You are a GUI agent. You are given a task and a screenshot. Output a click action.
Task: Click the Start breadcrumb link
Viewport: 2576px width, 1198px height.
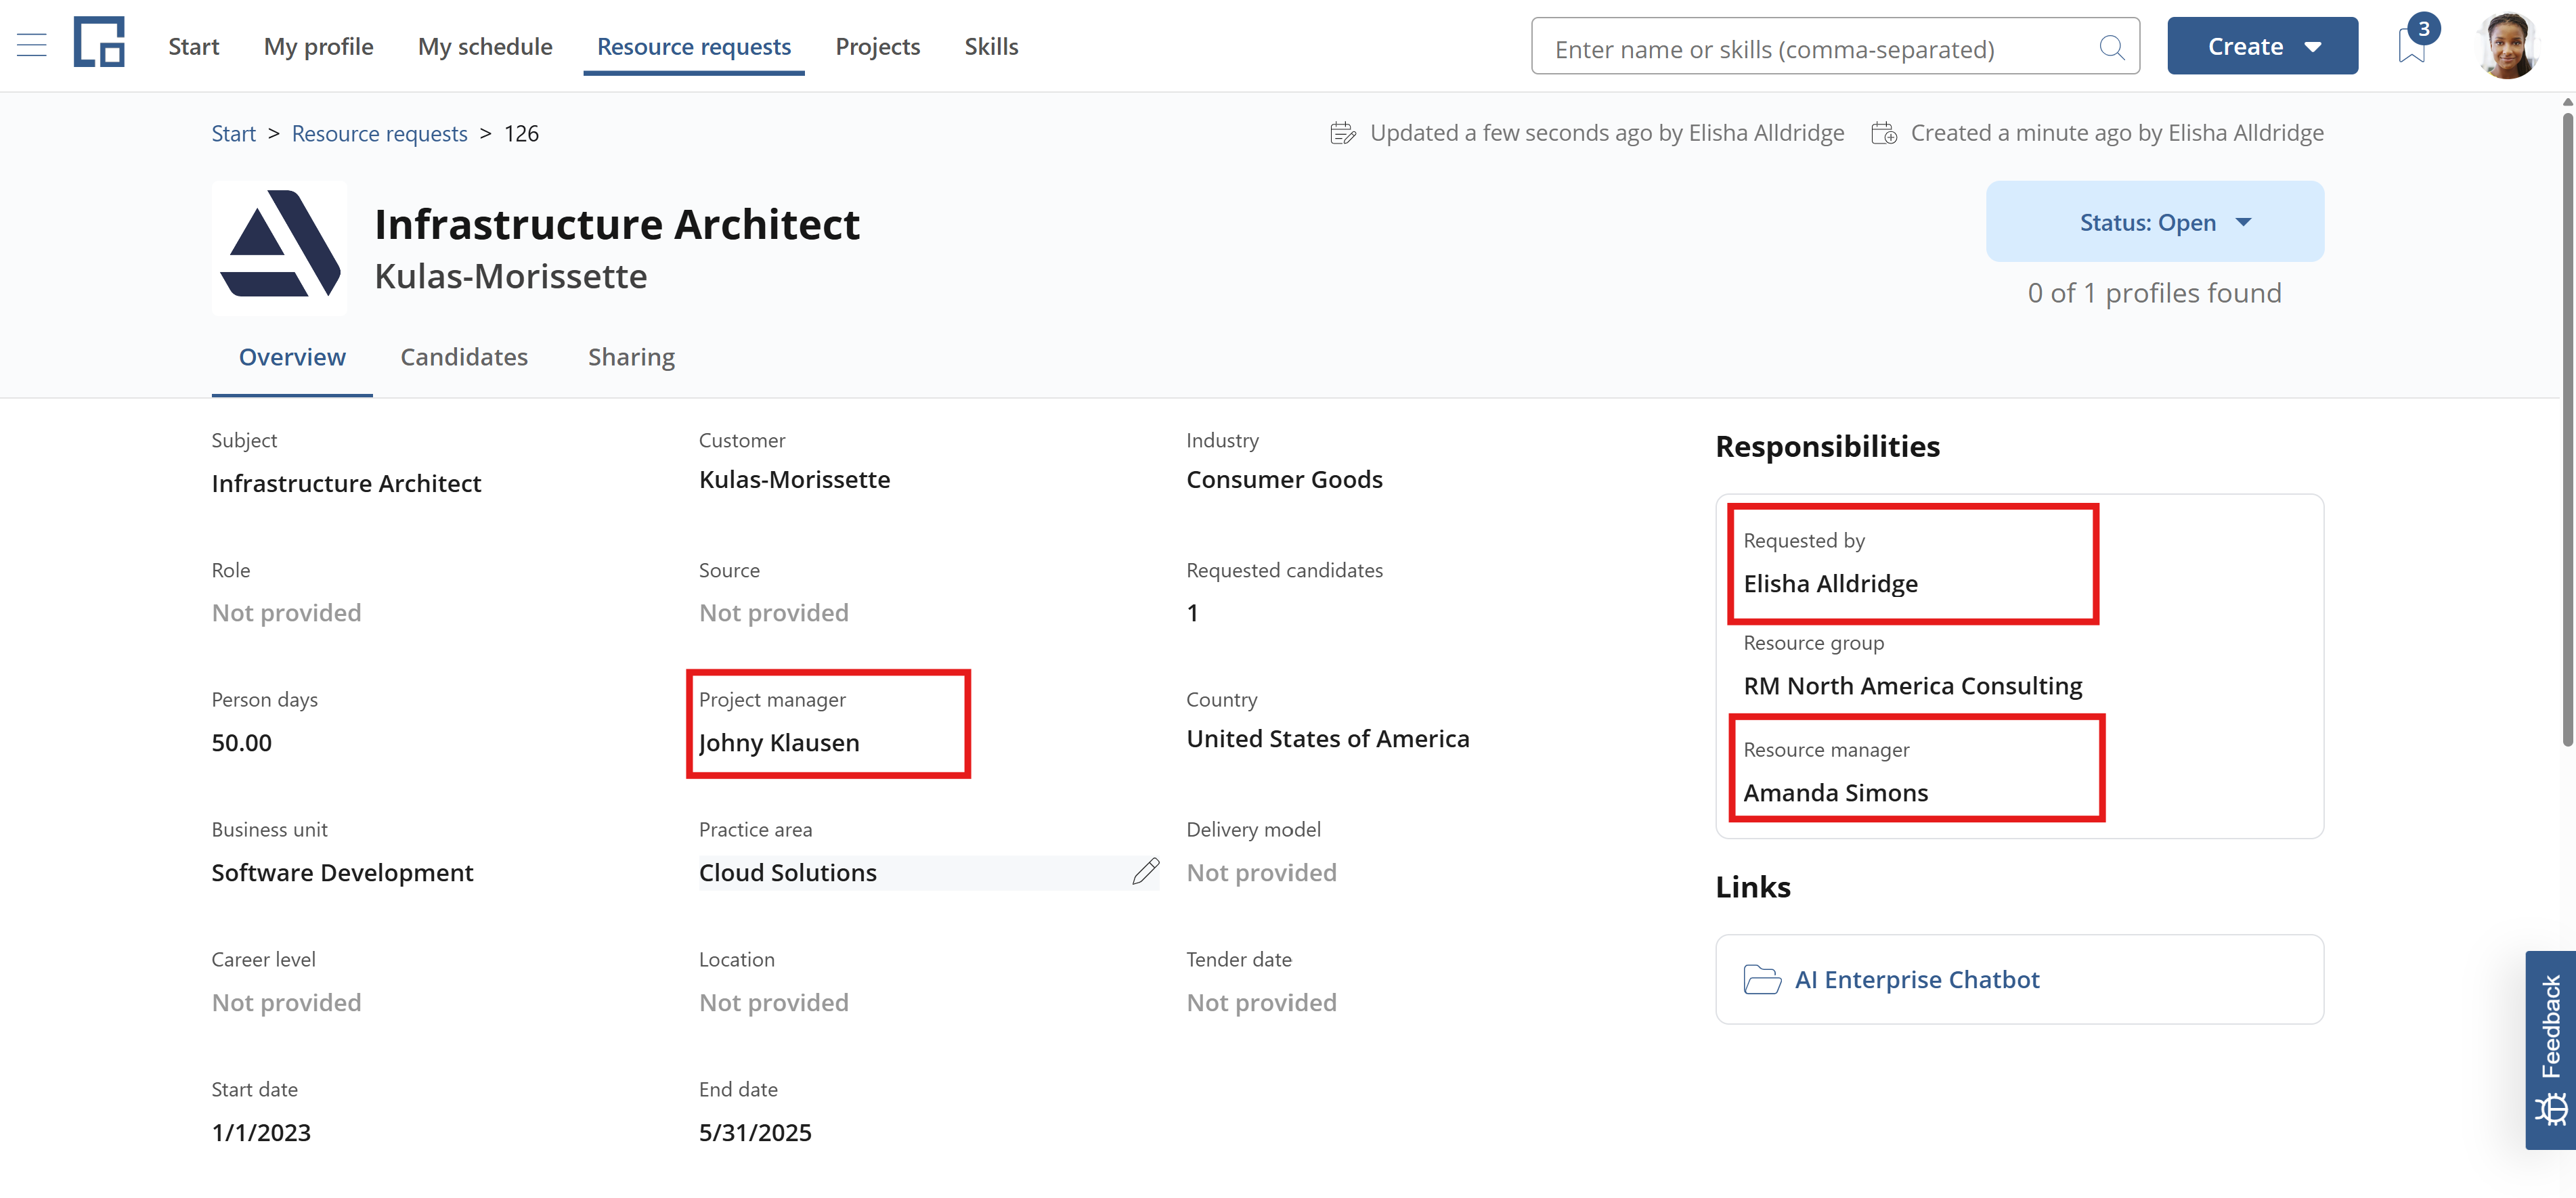(233, 133)
